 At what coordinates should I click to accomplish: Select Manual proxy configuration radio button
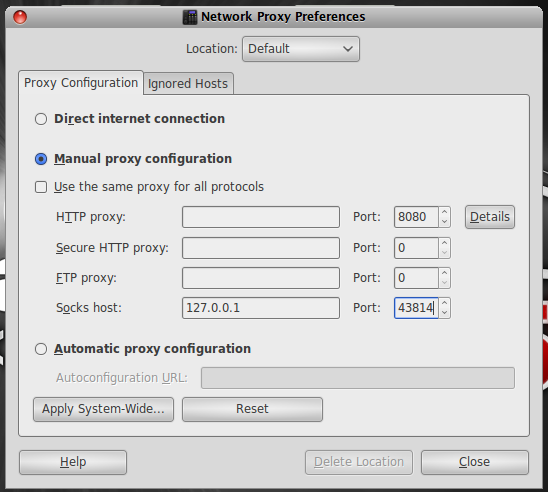coord(41,159)
